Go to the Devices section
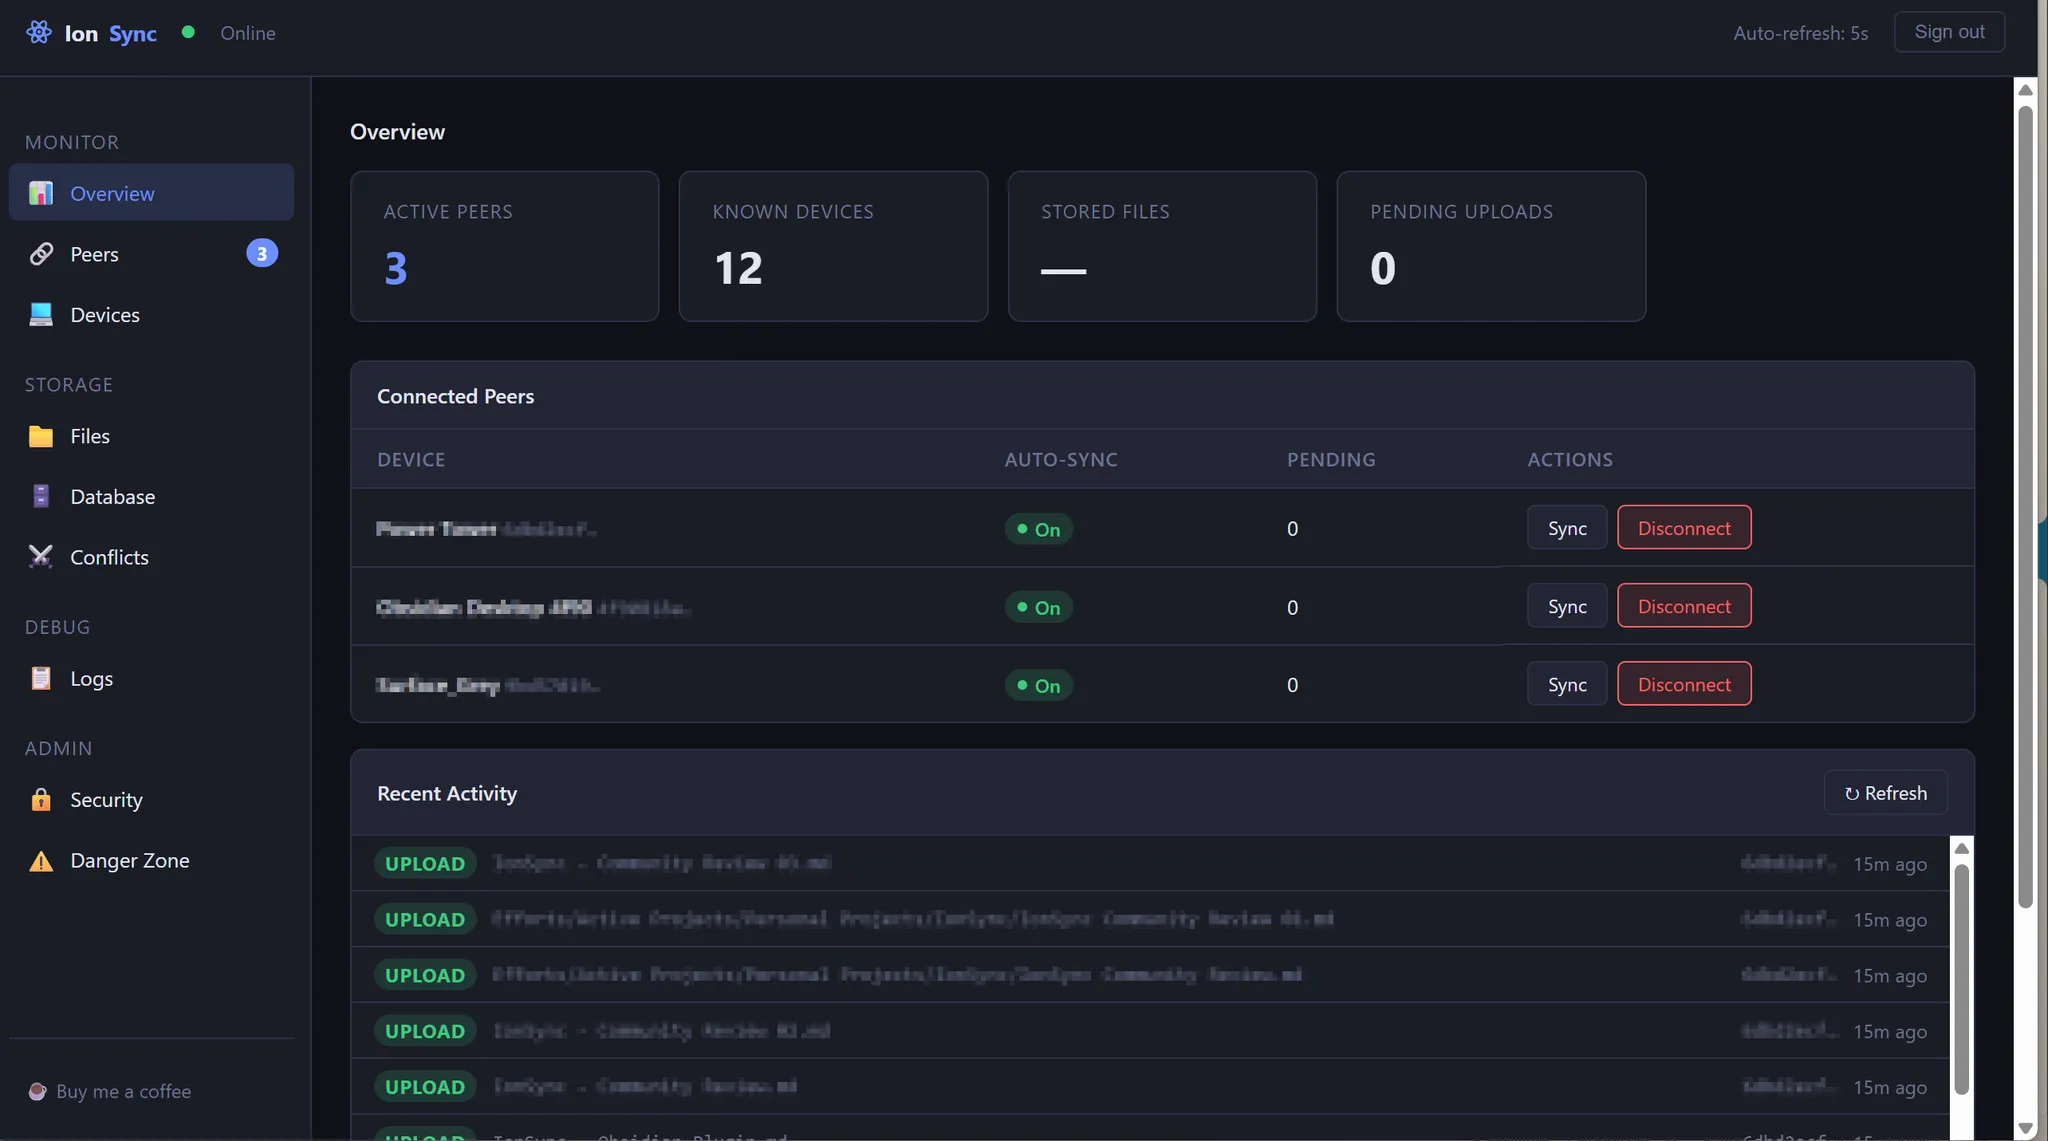This screenshot has width=2048, height=1141. pos(151,314)
